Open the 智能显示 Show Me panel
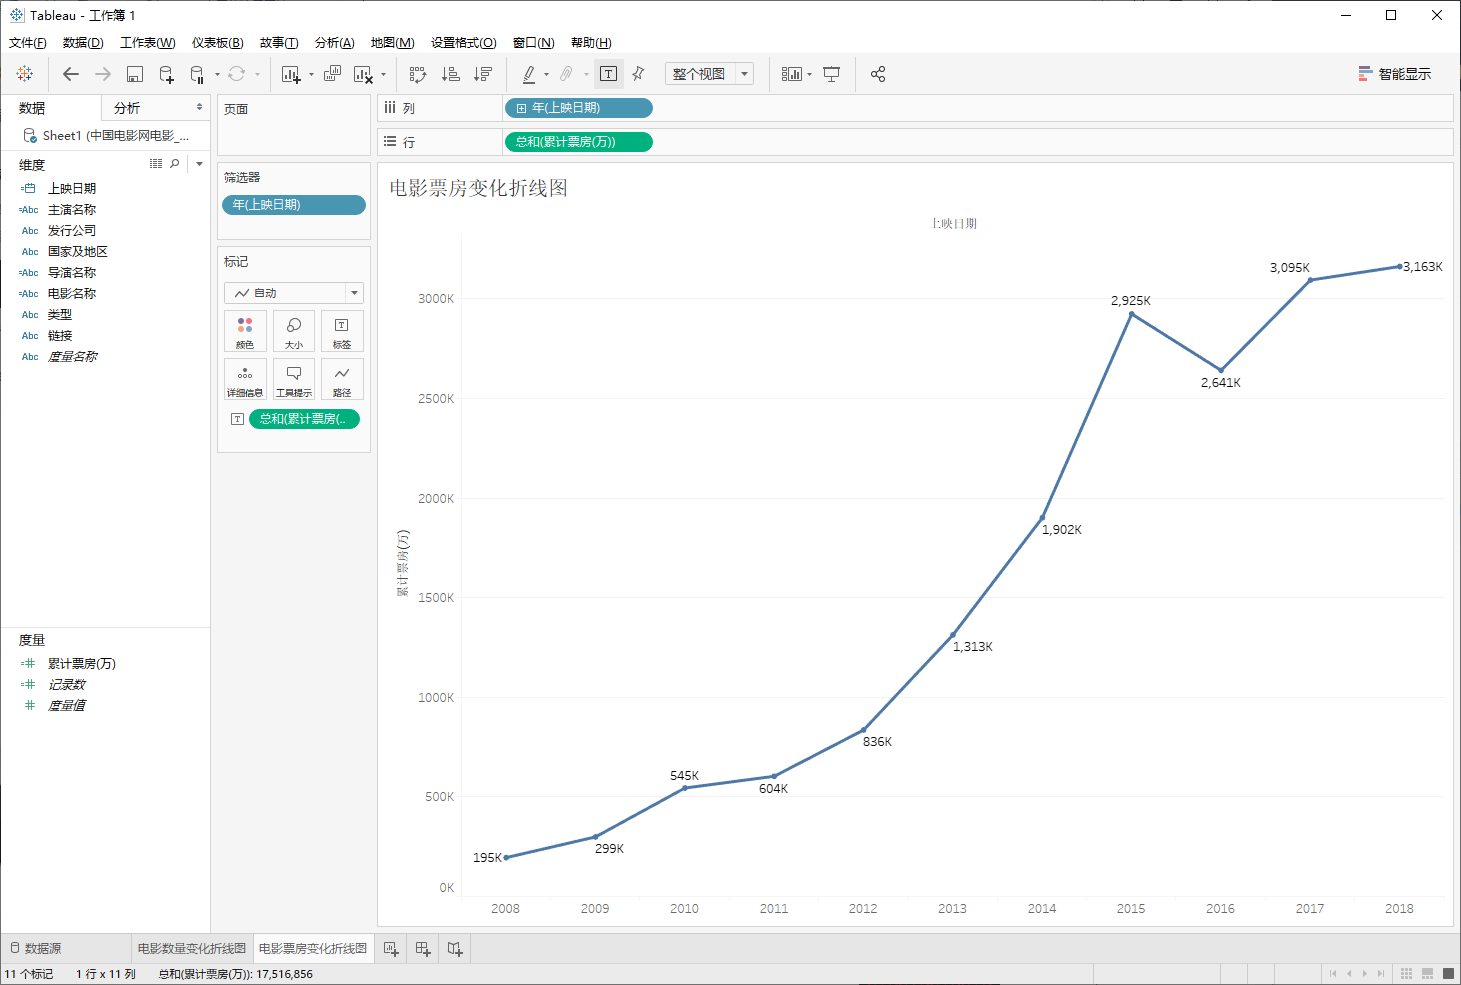Viewport: 1461px width, 985px height. tap(1394, 74)
